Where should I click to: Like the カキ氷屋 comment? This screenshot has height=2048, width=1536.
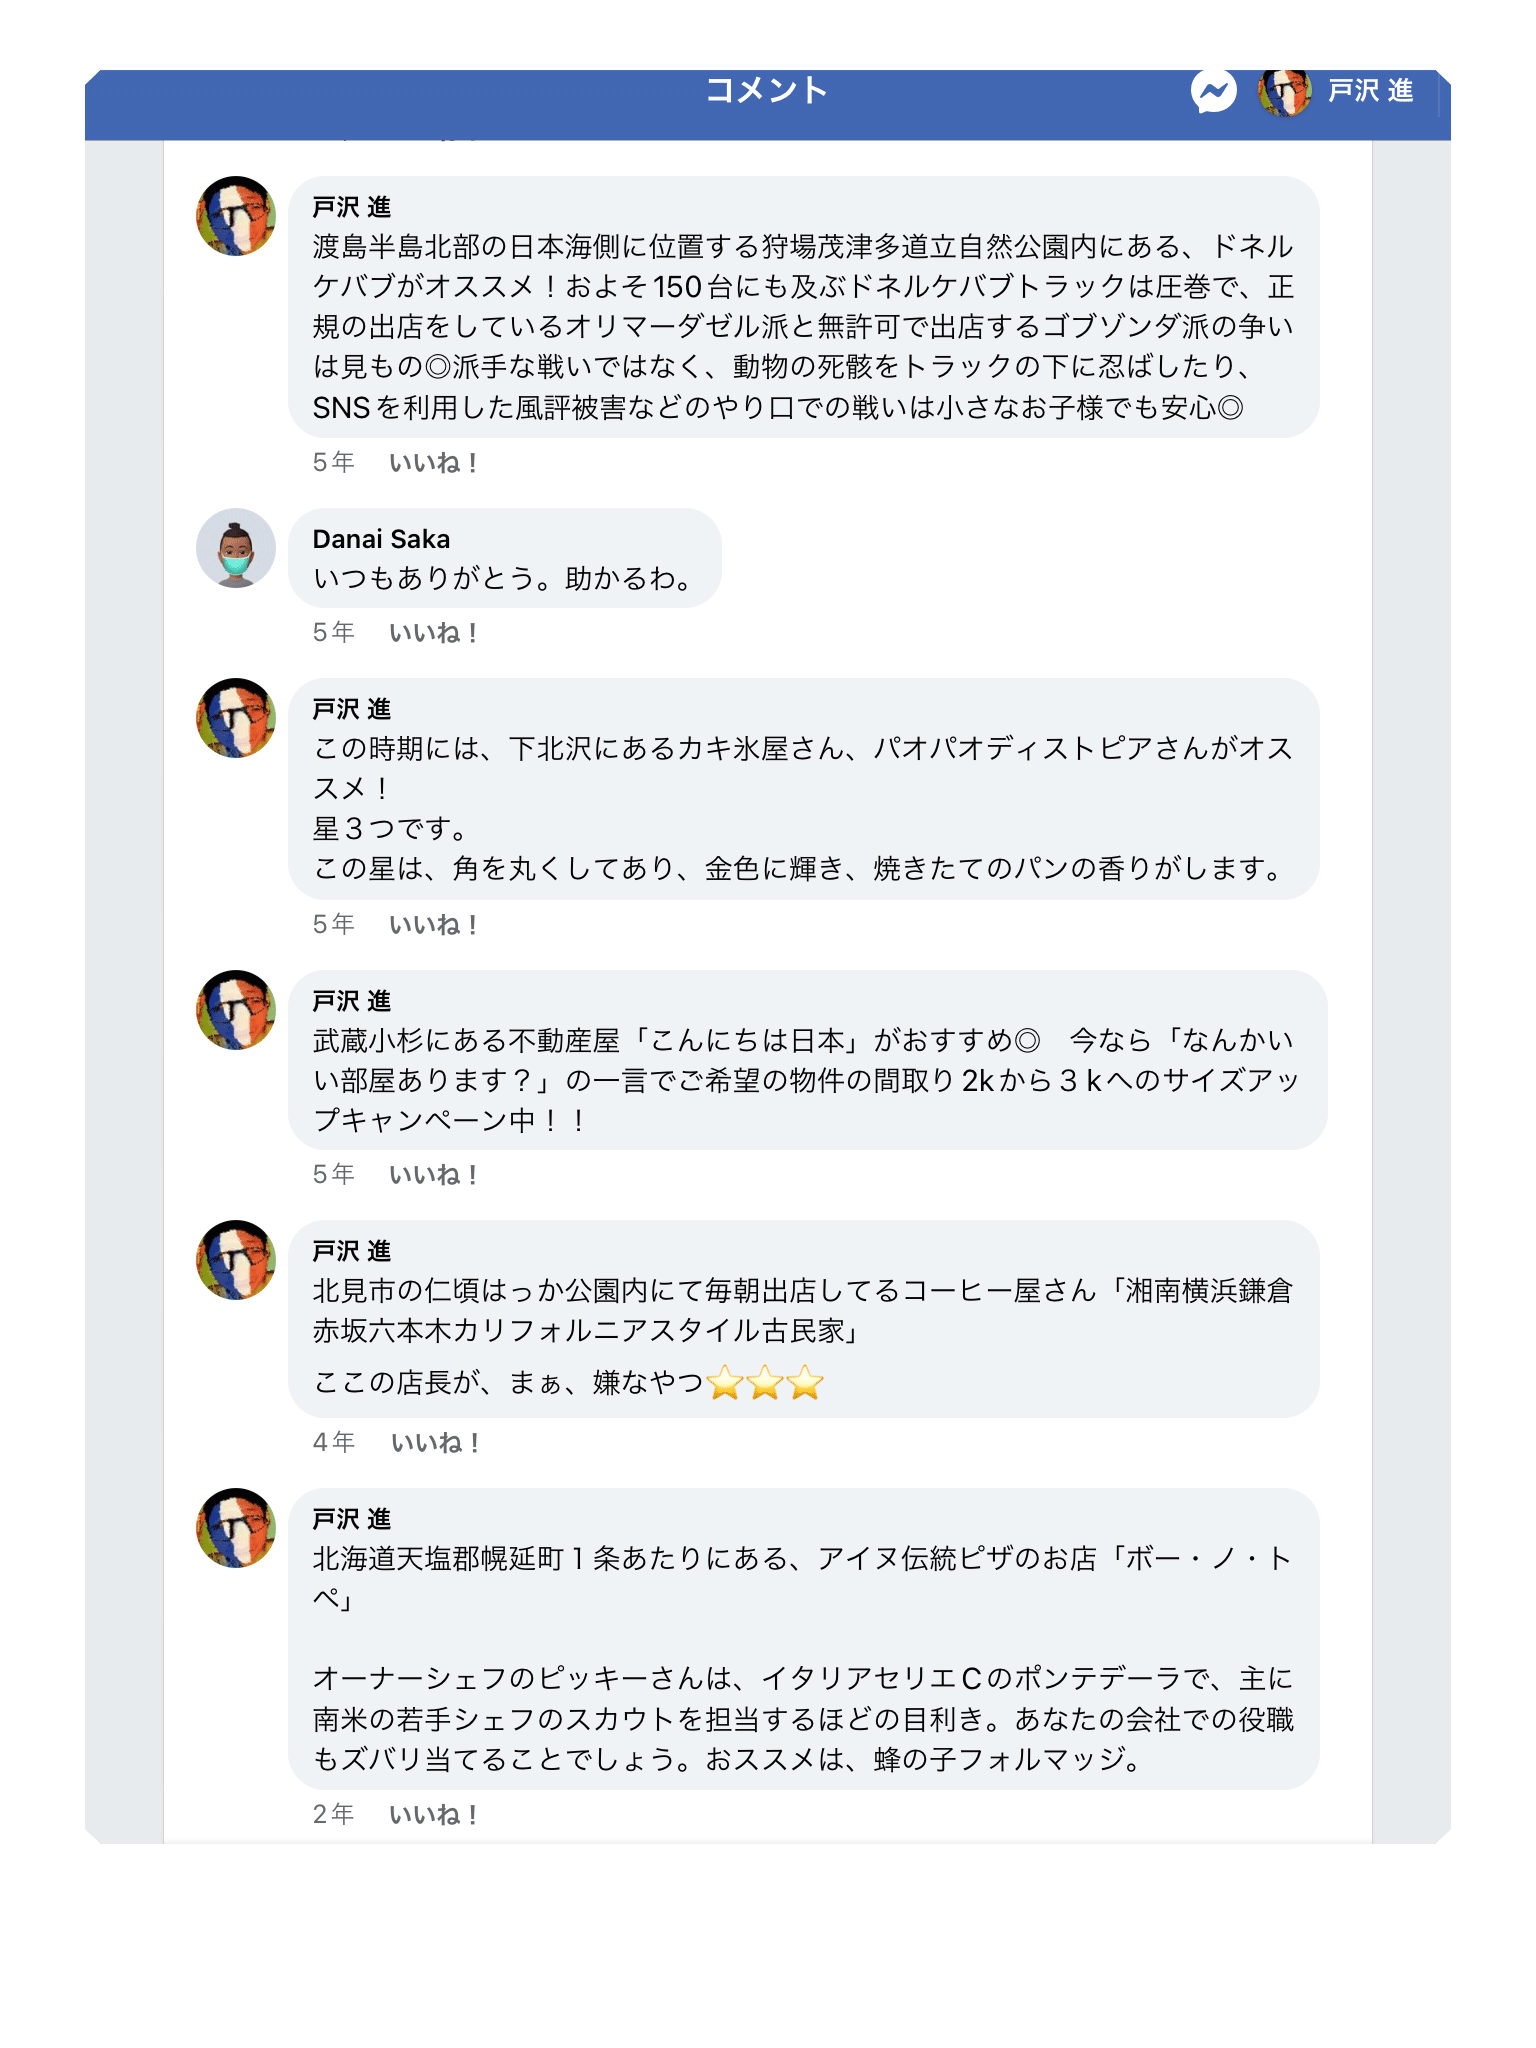click(x=433, y=925)
